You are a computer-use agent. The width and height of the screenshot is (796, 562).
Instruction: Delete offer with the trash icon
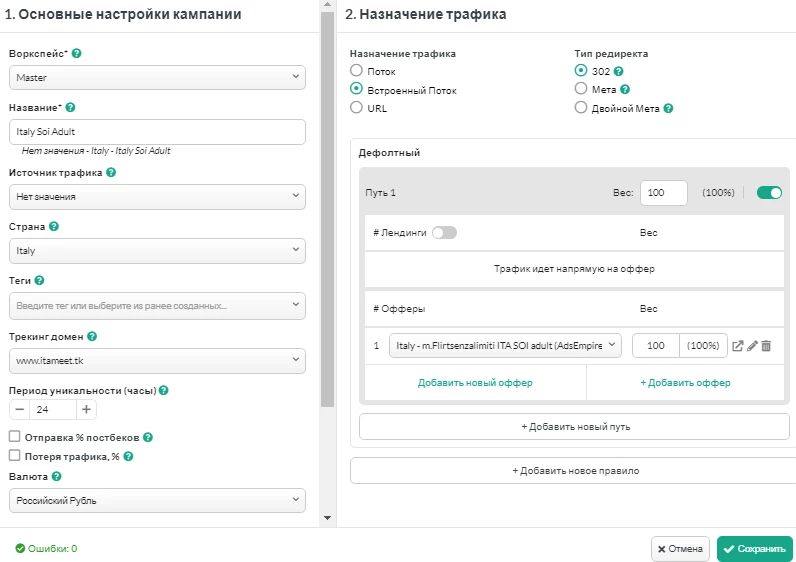click(x=767, y=346)
